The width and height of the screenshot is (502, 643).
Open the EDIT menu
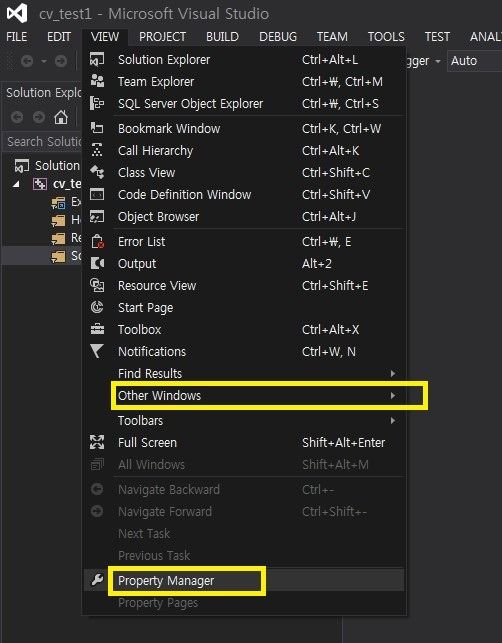(59, 37)
